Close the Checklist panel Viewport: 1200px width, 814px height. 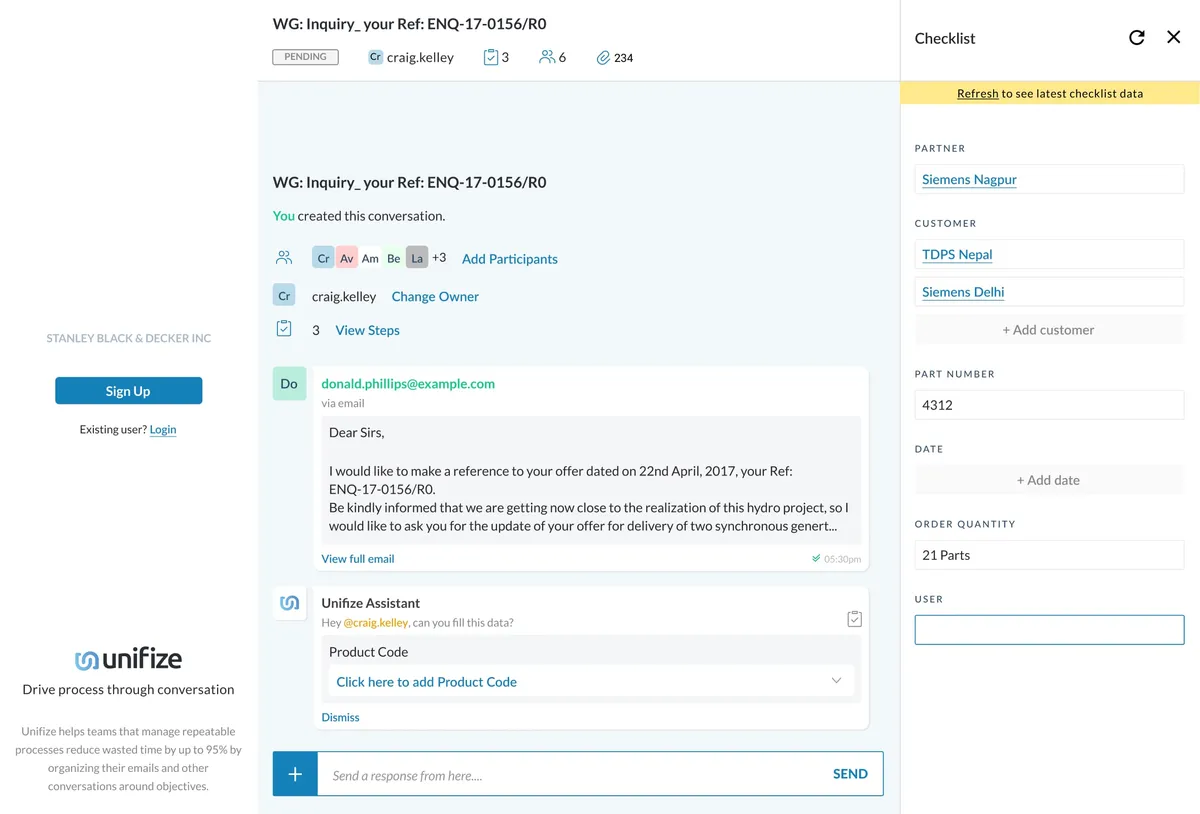[x=1174, y=38]
